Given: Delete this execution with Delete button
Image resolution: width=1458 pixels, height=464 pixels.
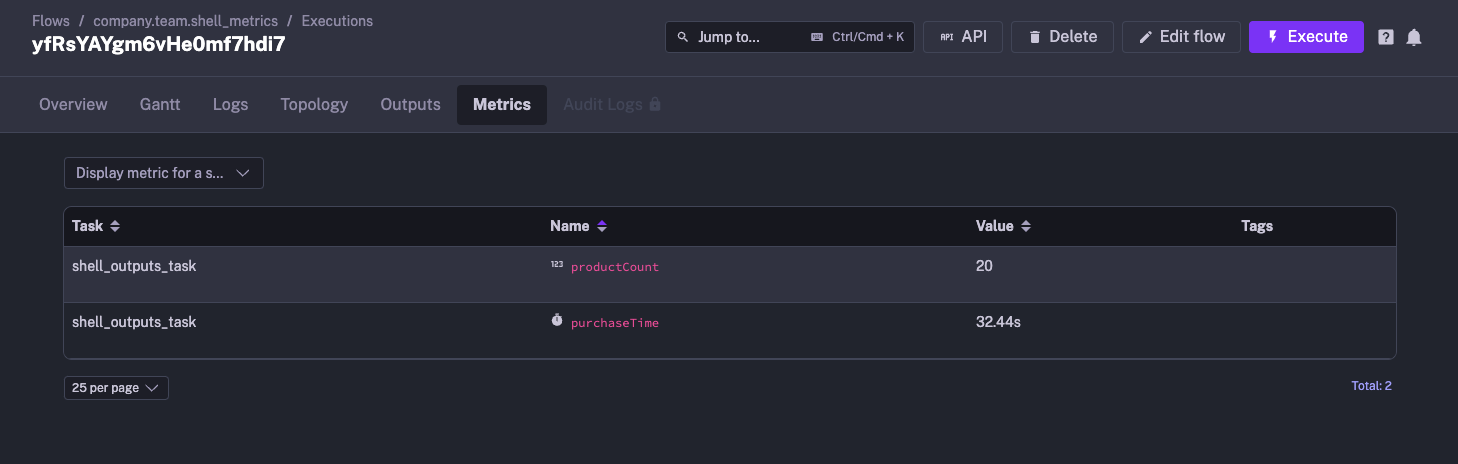Looking at the screenshot, I should pyautogui.click(x=1062, y=37).
